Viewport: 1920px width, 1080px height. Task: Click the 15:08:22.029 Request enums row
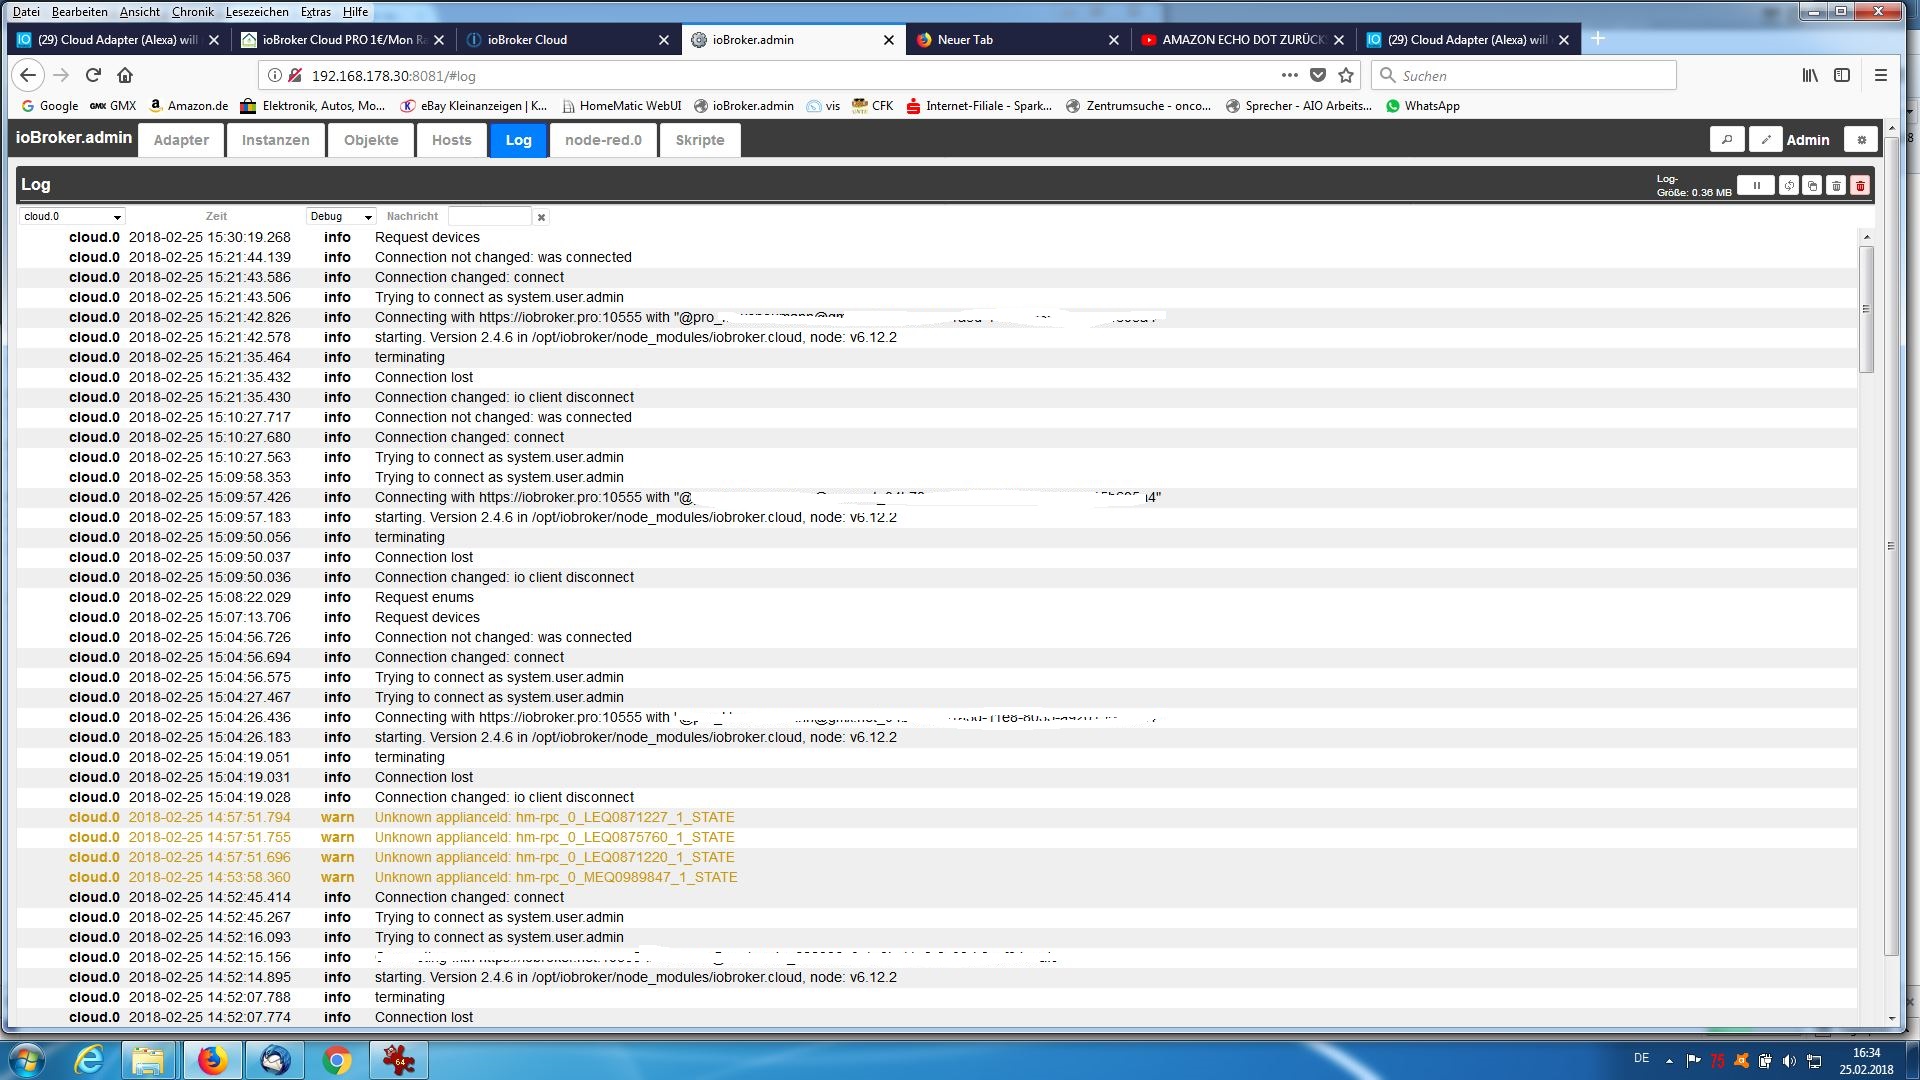point(936,597)
